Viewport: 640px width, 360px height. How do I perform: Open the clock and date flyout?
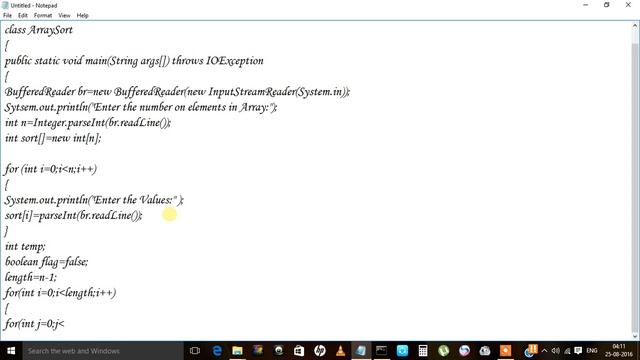pos(619,351)
